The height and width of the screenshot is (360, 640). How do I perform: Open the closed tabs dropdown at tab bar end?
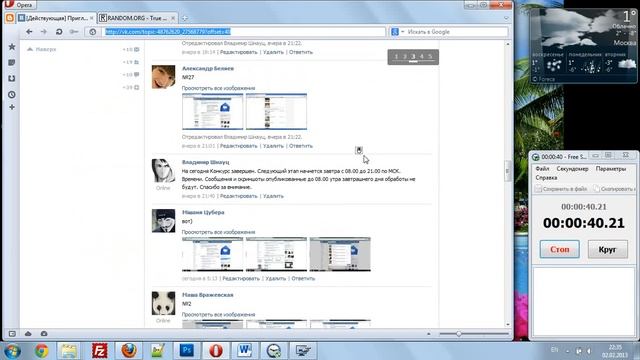coord(506,18)
